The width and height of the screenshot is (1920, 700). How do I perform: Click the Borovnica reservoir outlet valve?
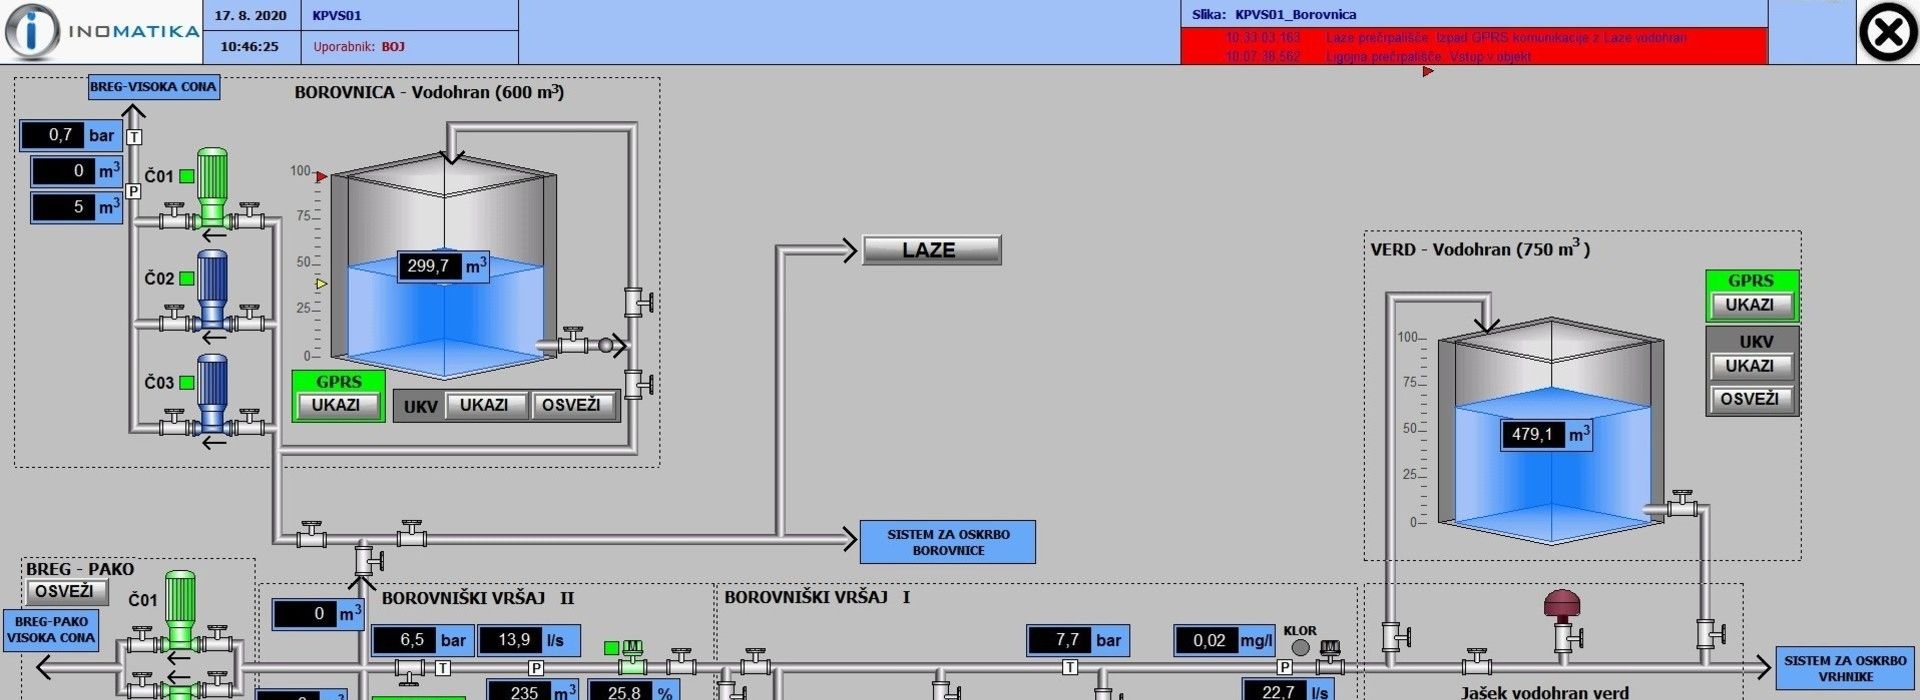tap(574, 342)
